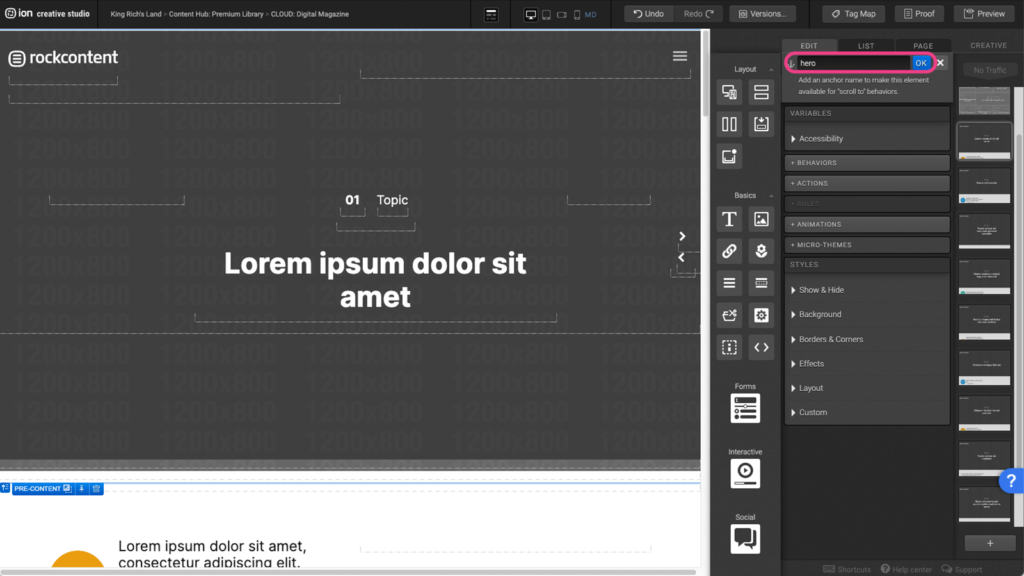Viewport: 1024px width, 576px height.
Task: Select the Text tool in Basics
Action: (x=729, y=219)
